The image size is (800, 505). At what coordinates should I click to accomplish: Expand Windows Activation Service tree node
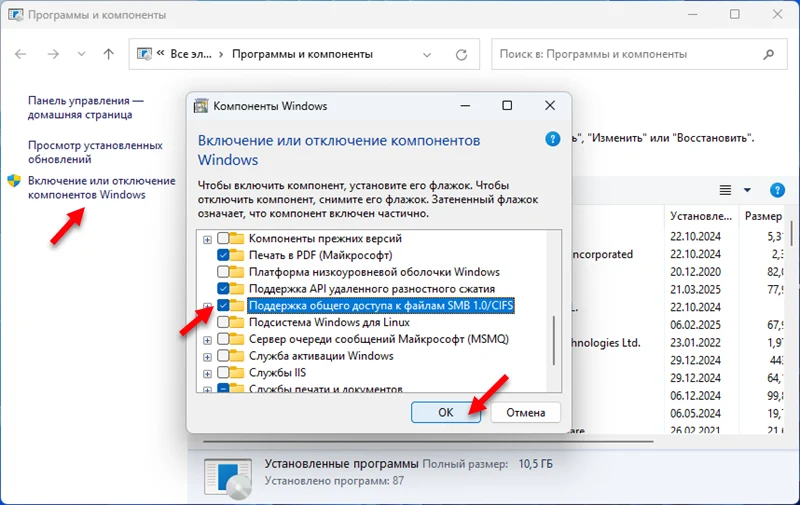pyautogui.click(x=207, y=357)
